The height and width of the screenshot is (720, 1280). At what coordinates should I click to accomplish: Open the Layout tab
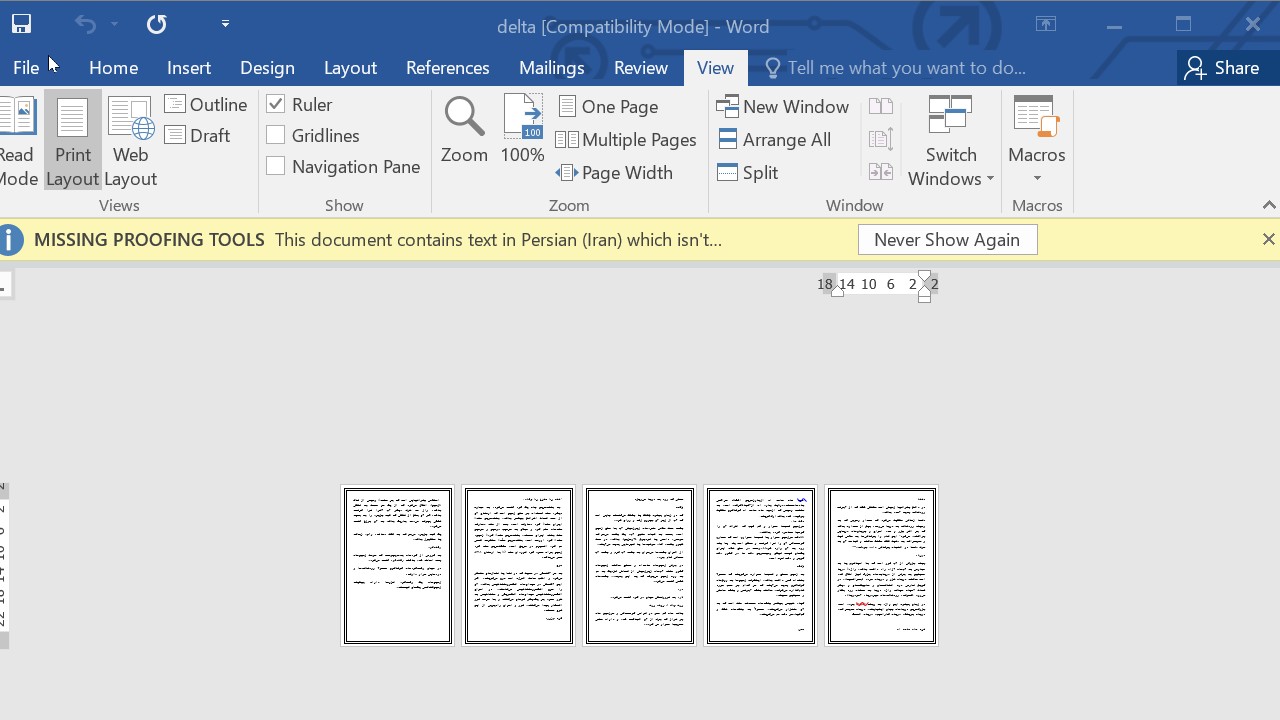pyautogui.click(x=350, y=68)
